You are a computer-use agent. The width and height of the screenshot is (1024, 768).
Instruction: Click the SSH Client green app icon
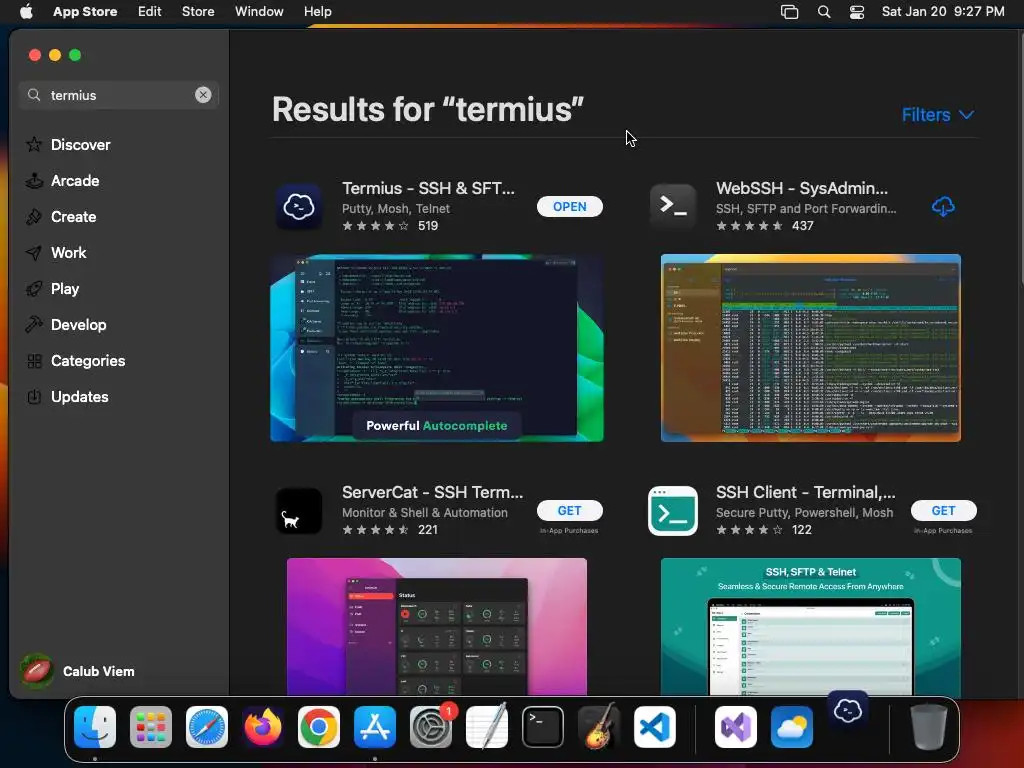click(673, 511)
